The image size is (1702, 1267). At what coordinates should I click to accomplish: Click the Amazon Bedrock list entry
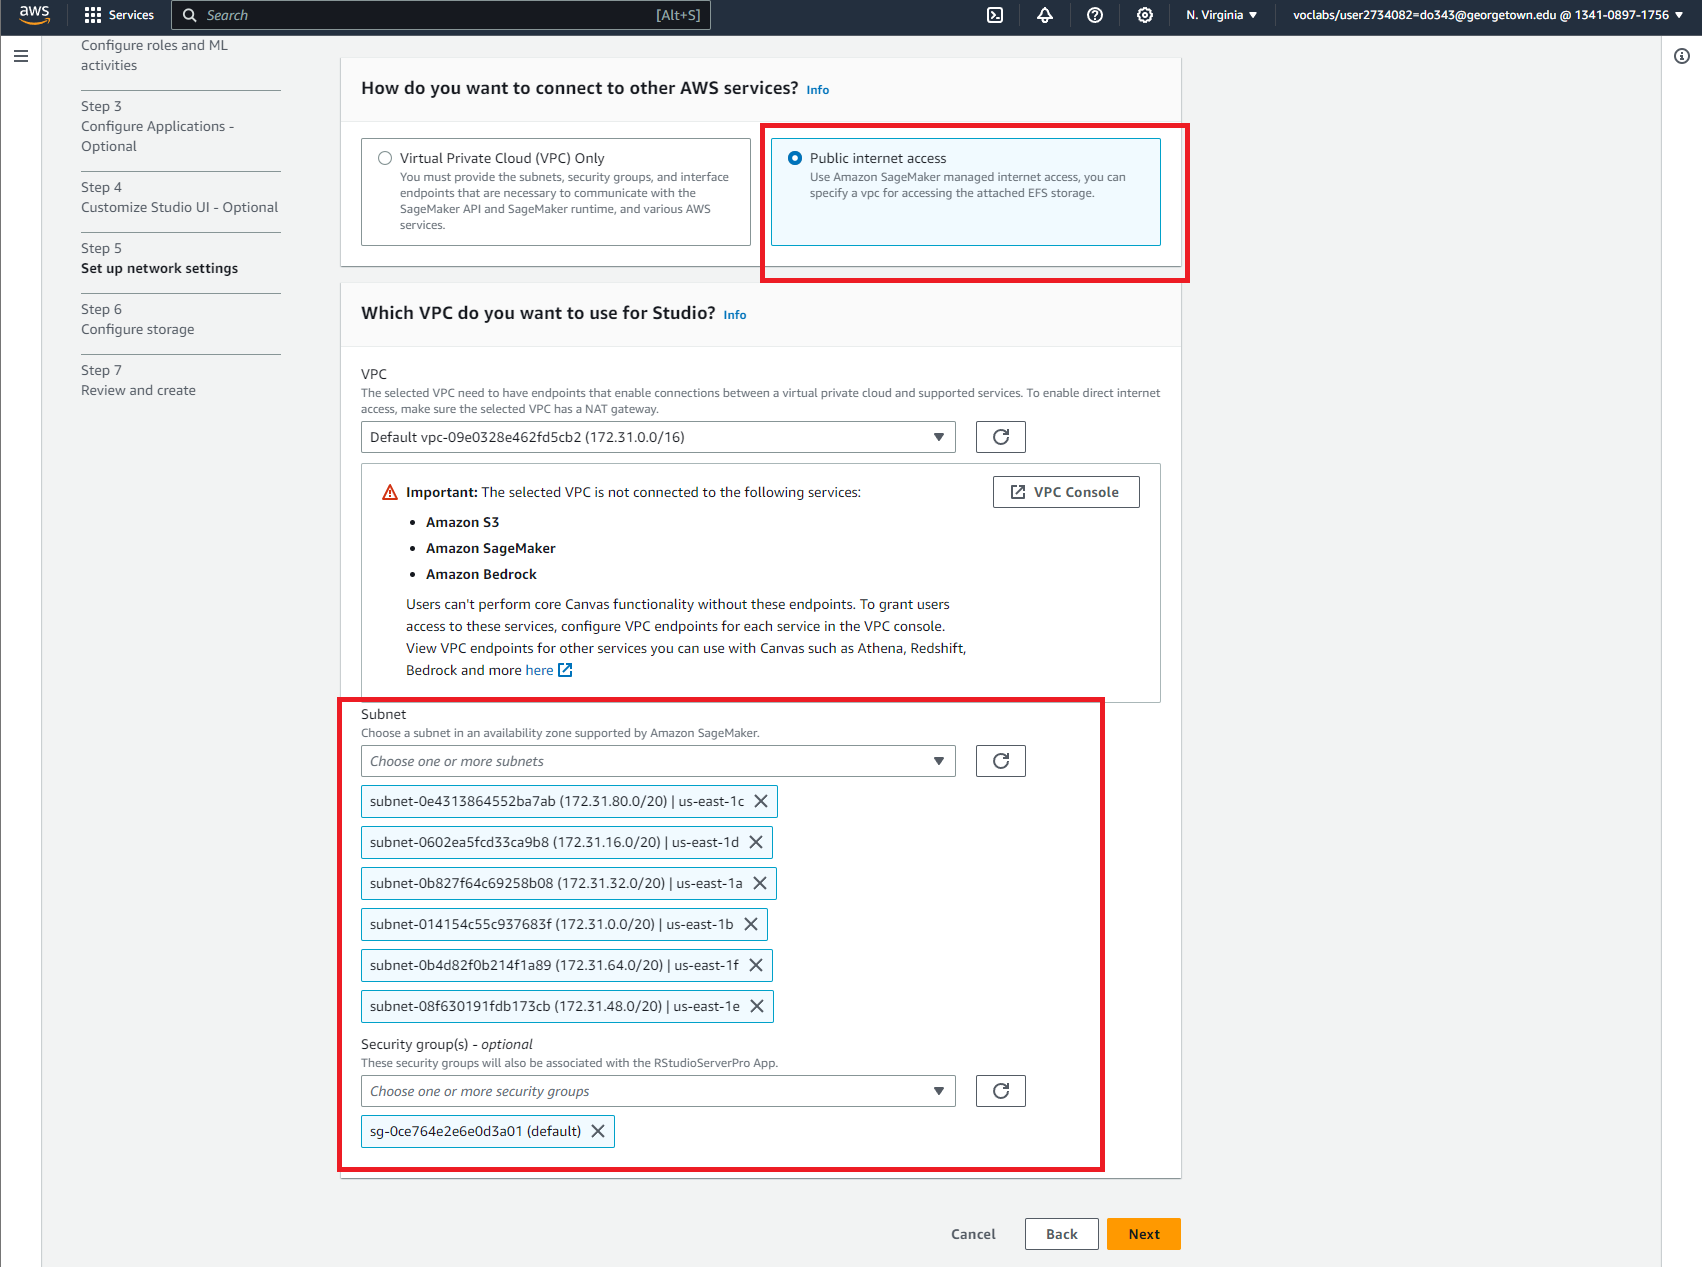481,574
